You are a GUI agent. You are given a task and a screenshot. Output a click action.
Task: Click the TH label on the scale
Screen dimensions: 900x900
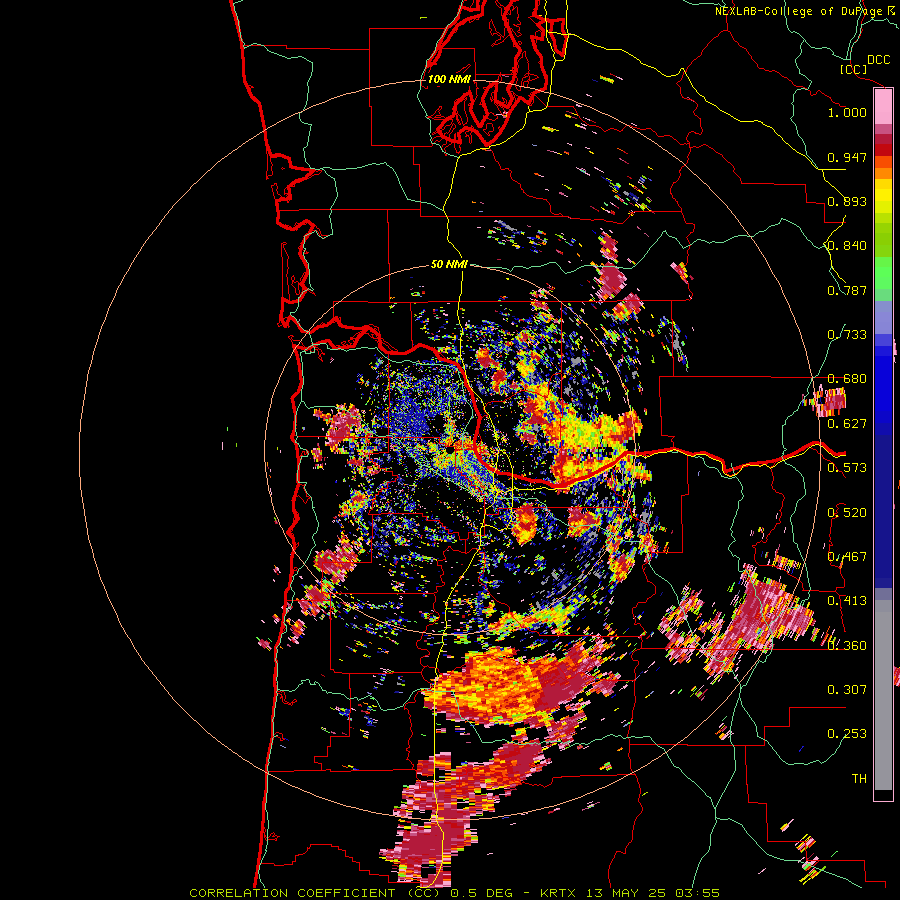click(859, 779)
